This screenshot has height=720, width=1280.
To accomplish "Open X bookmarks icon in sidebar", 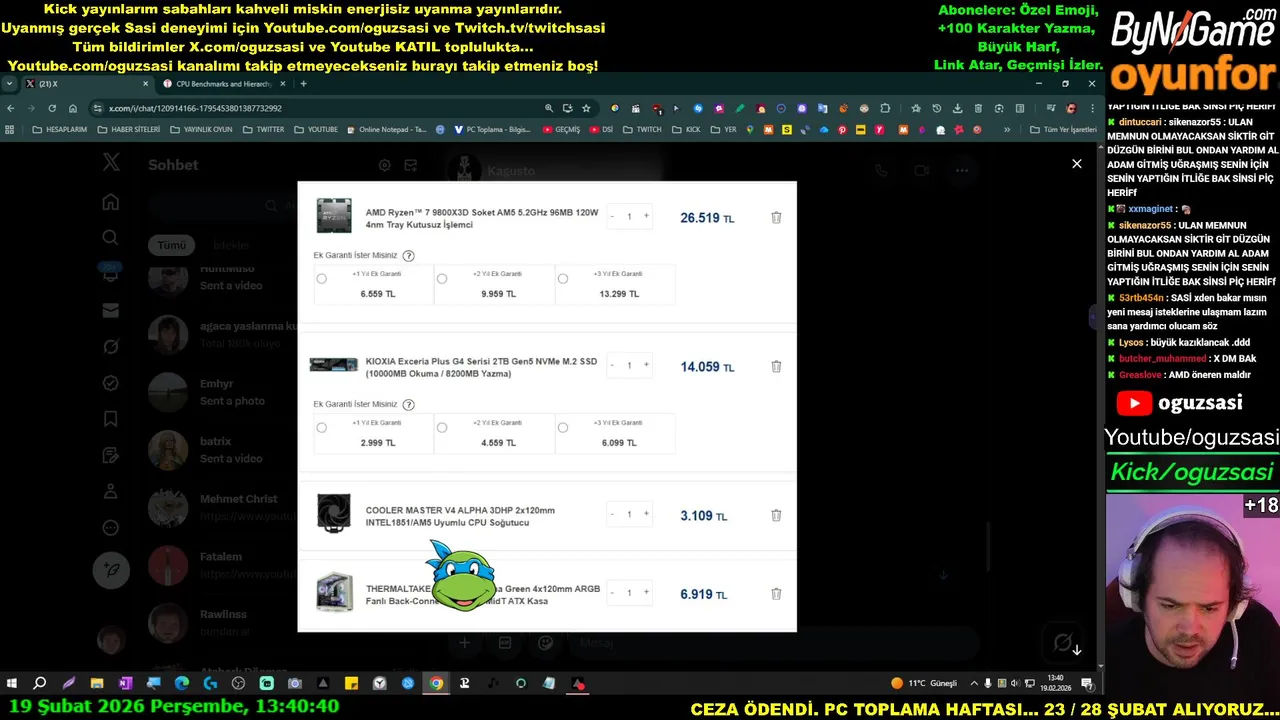I will pos(111,419).
